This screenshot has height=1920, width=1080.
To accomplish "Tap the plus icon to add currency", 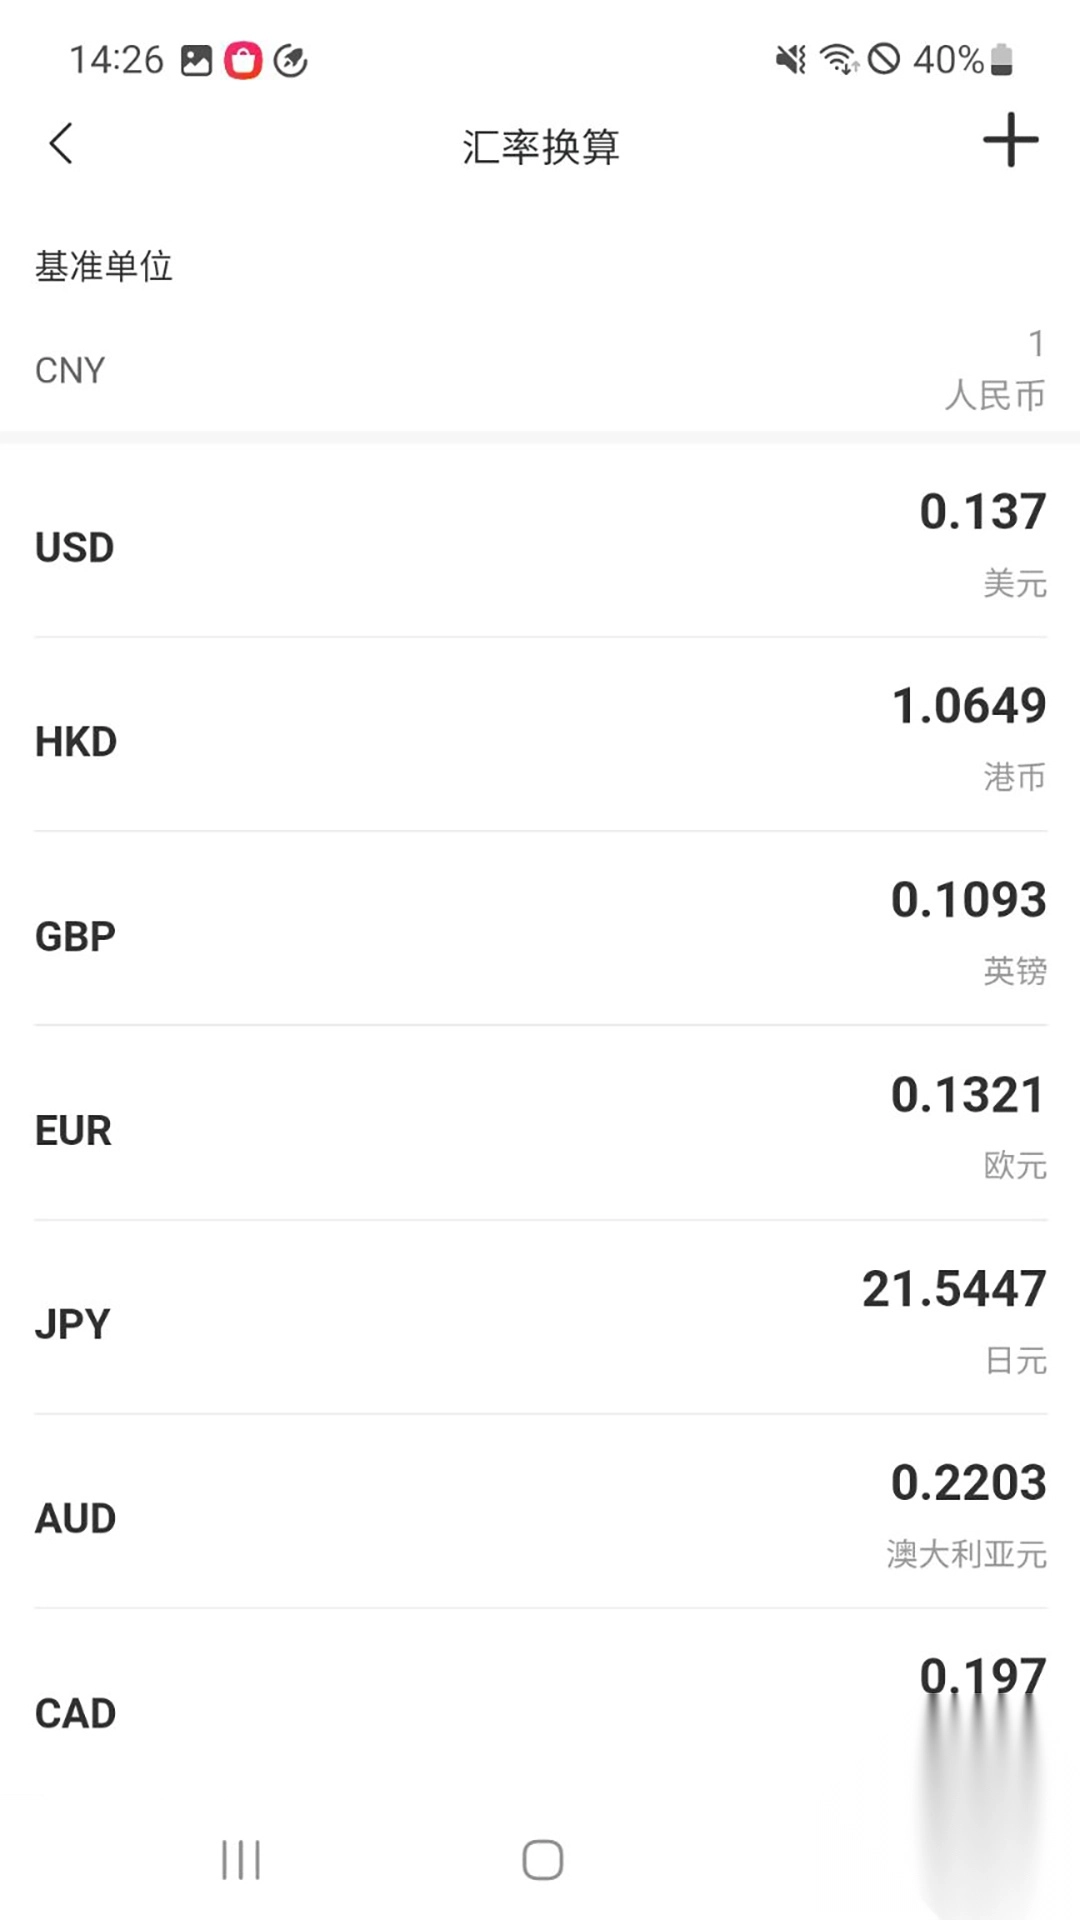I will pyautogui.click(x=1010, y=140).
